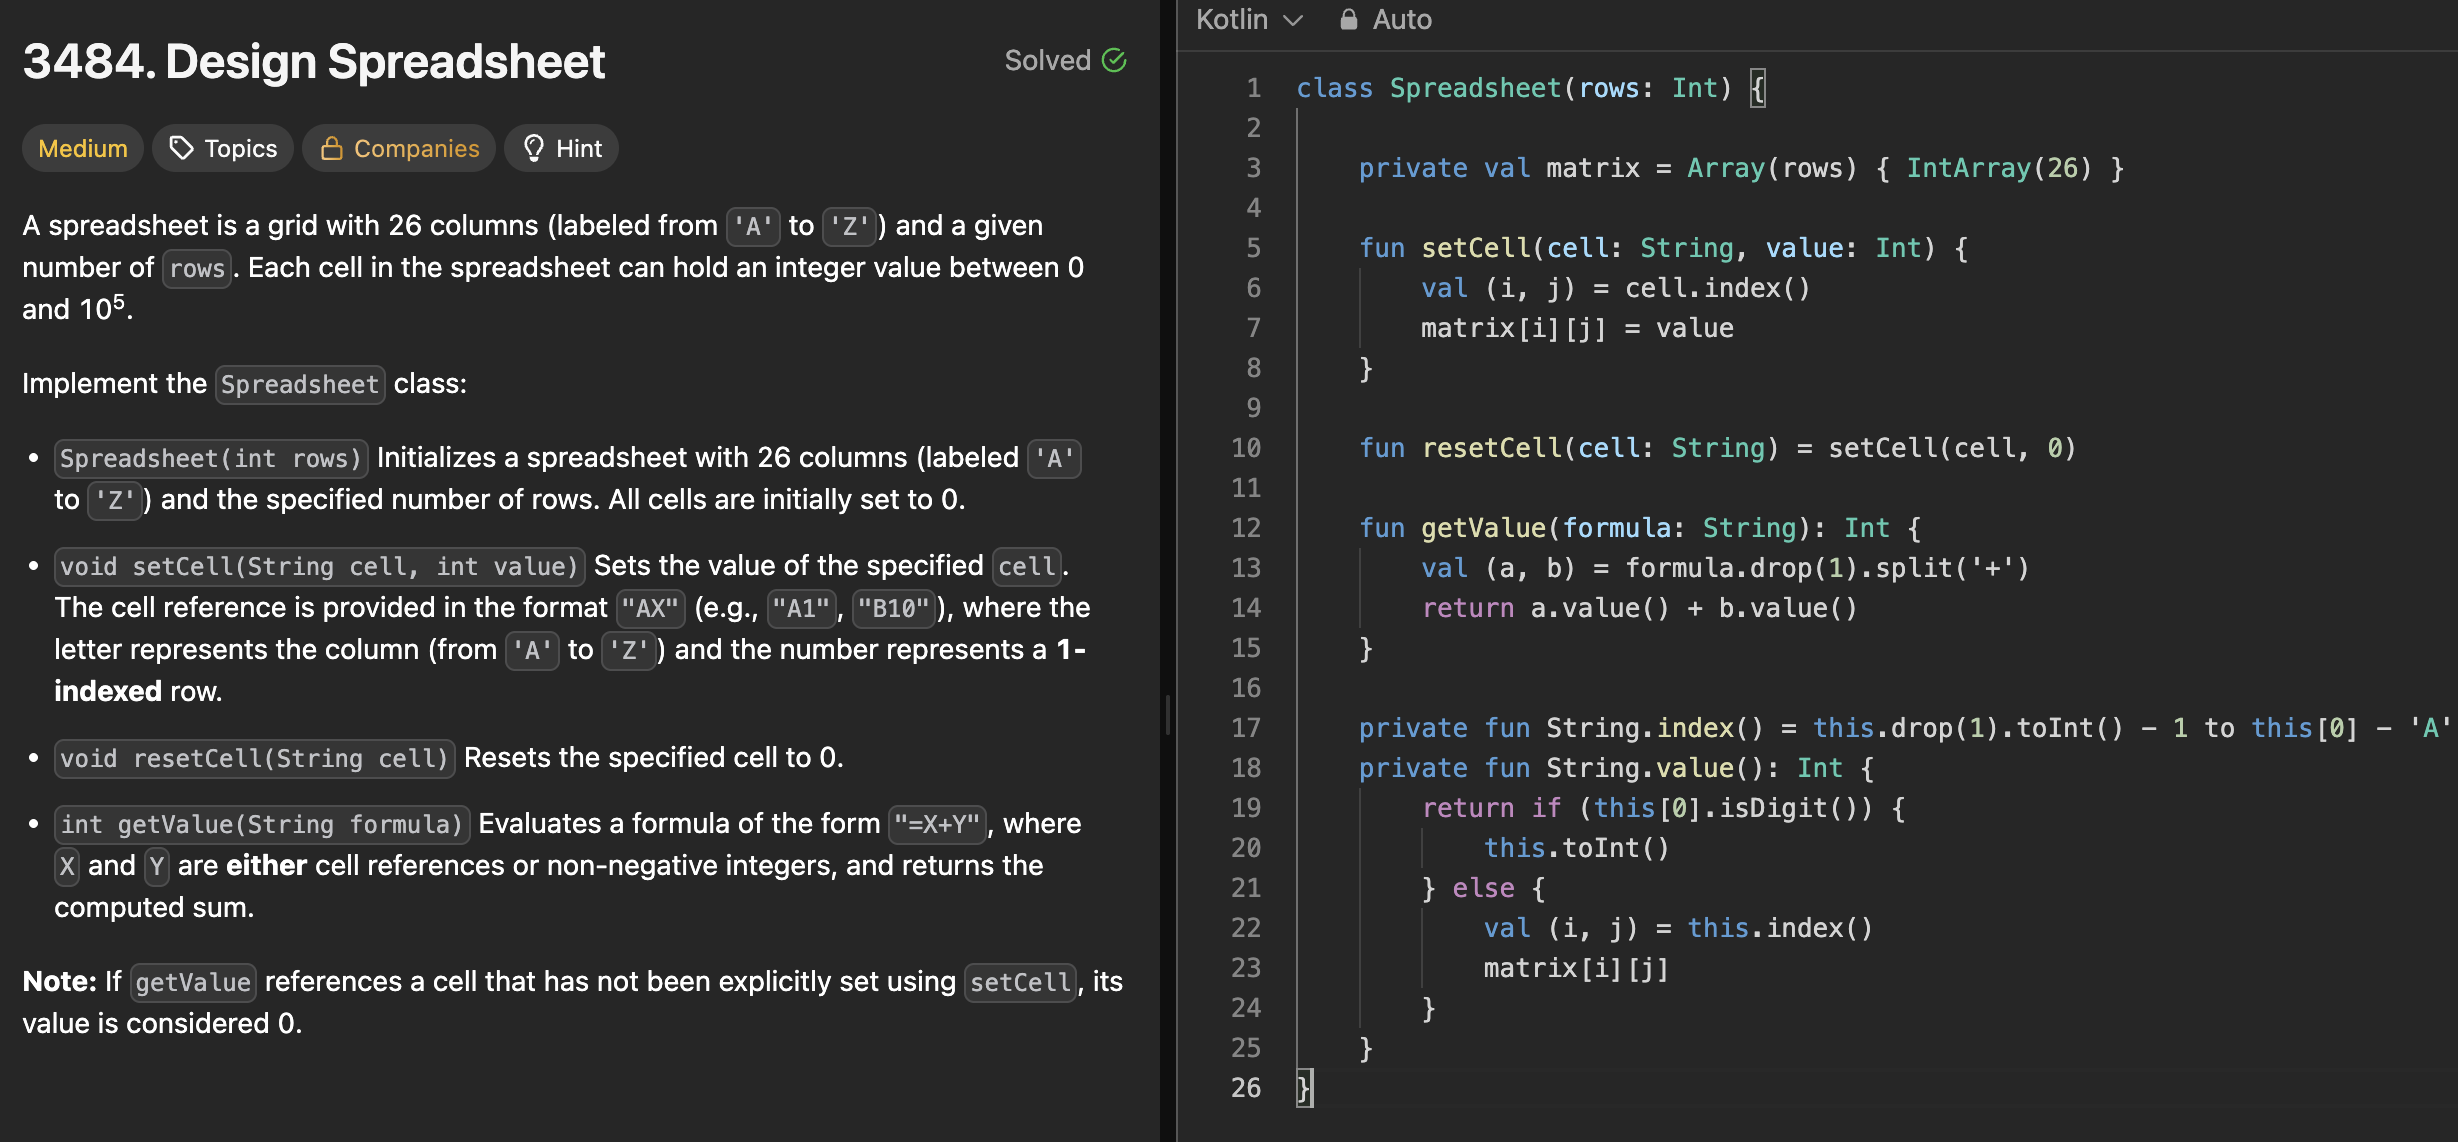The height and width of the screenshot is (1142, 2458).
Task: Click the setCell function name in code
Action: 1476,248
